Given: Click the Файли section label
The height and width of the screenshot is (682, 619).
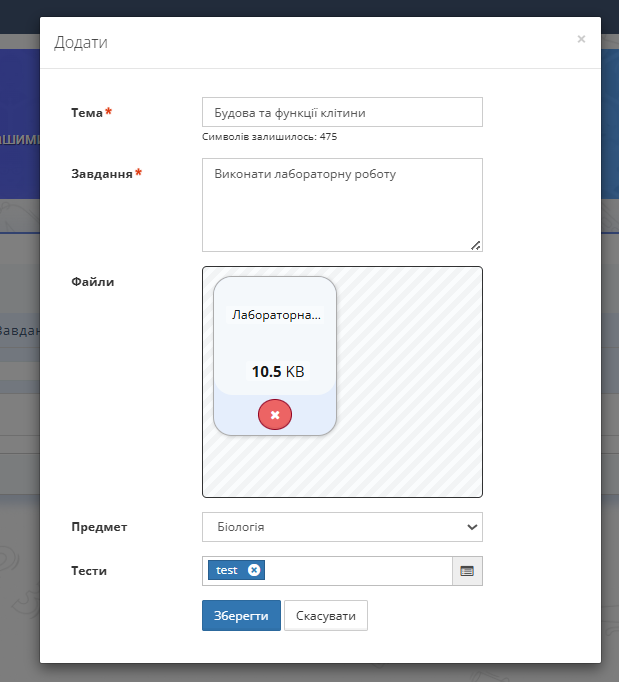Looking at the screenshot, I should pyautogui.click(x=93, y=282).
